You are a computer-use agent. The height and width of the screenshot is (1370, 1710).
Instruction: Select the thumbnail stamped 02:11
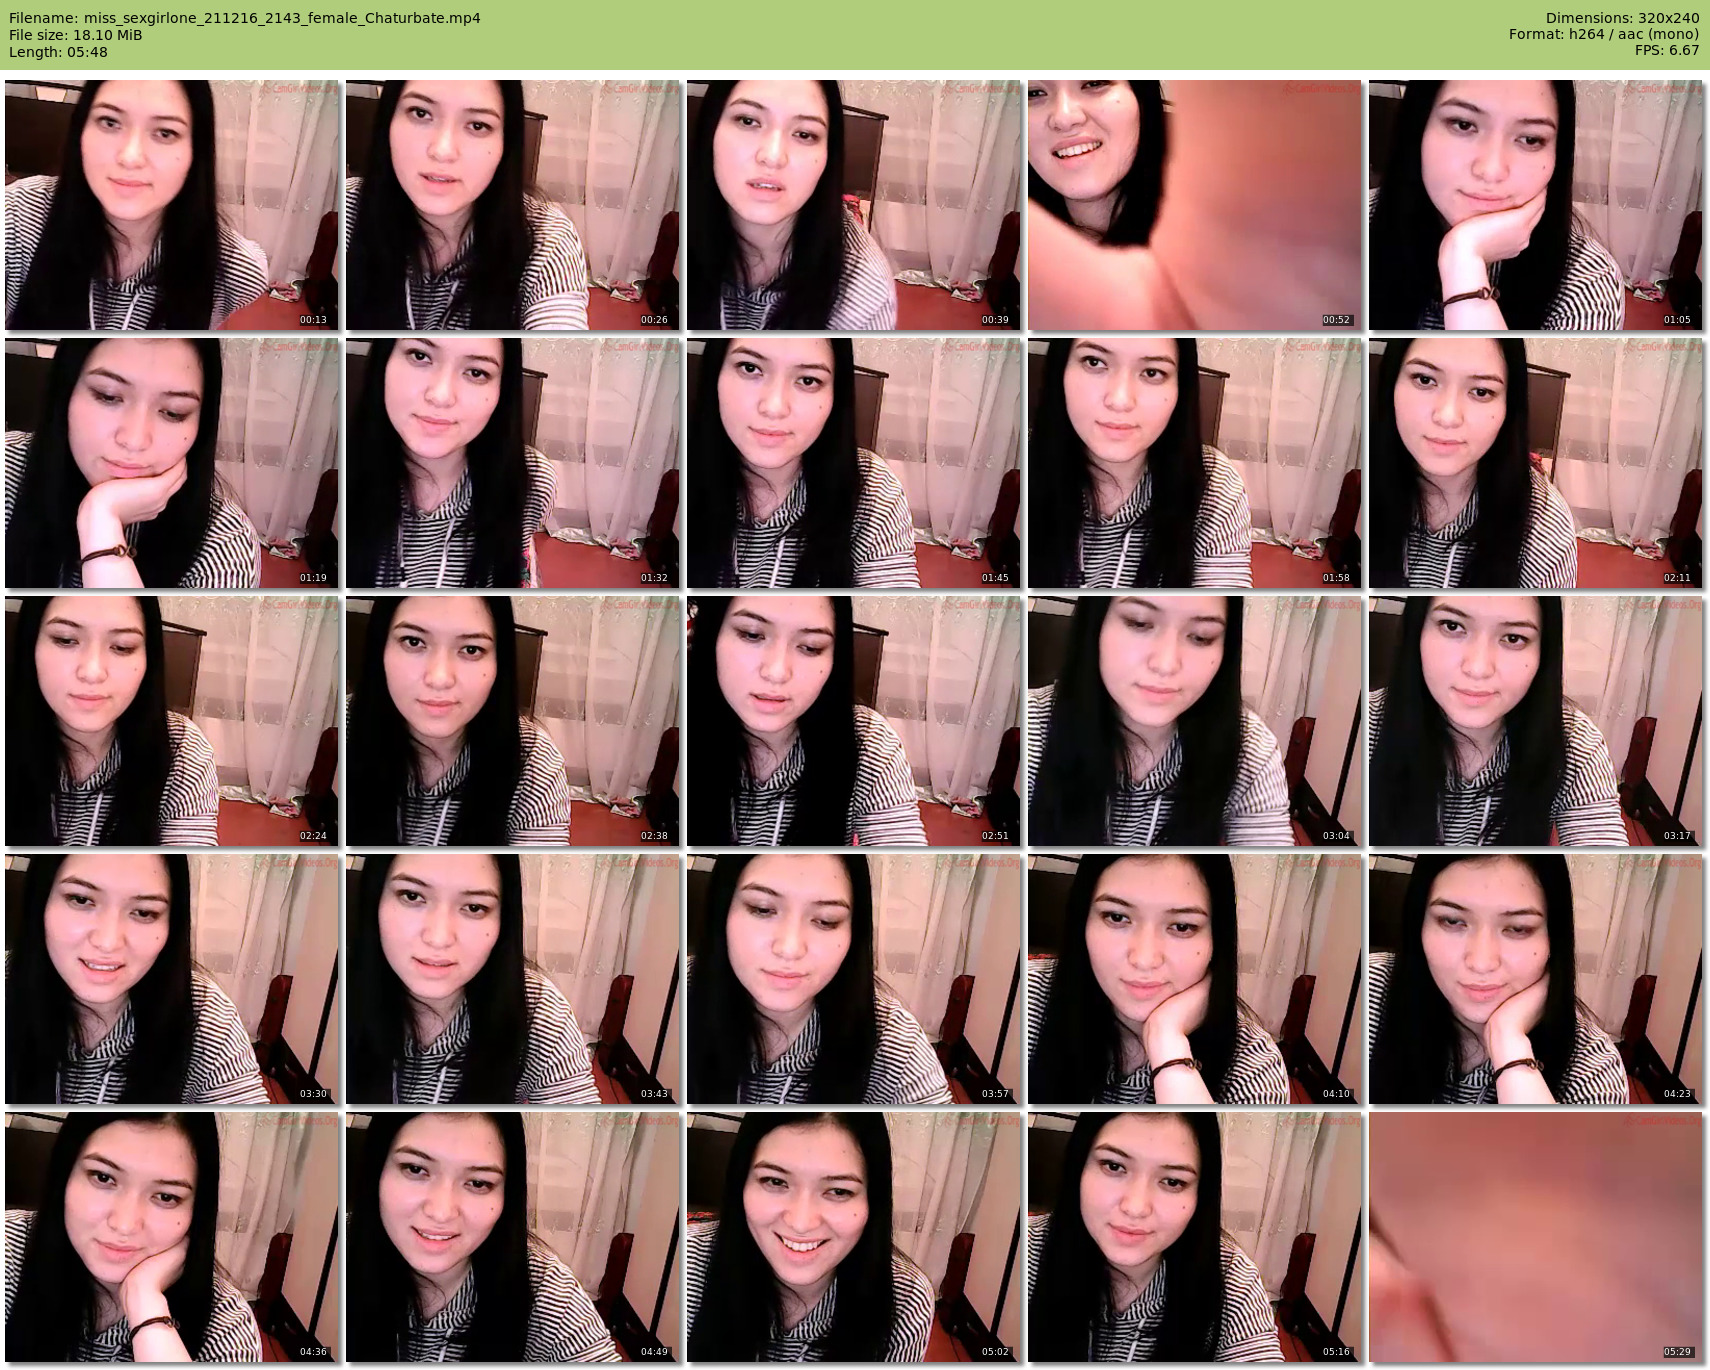click(x=1536, y=463)
